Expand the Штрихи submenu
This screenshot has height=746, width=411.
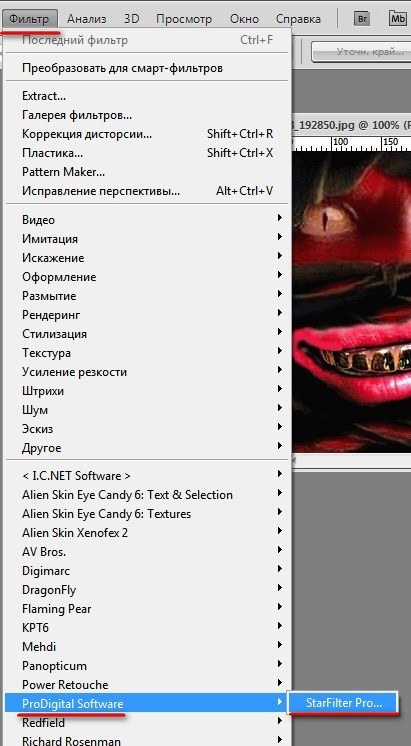(147, 391)
